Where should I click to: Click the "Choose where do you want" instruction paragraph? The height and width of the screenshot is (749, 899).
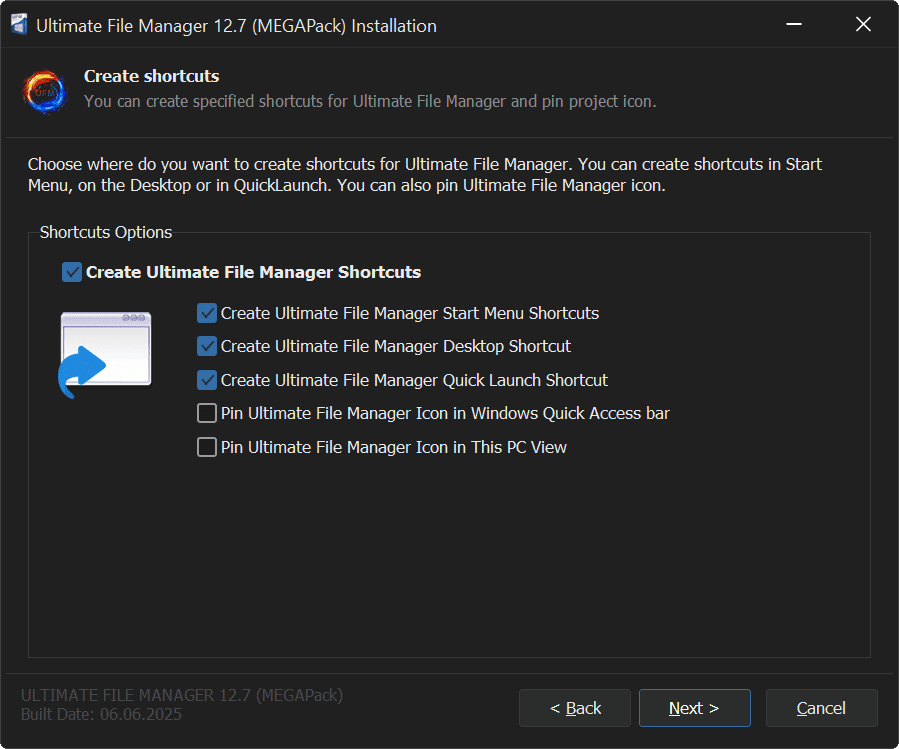click(424, 174)
